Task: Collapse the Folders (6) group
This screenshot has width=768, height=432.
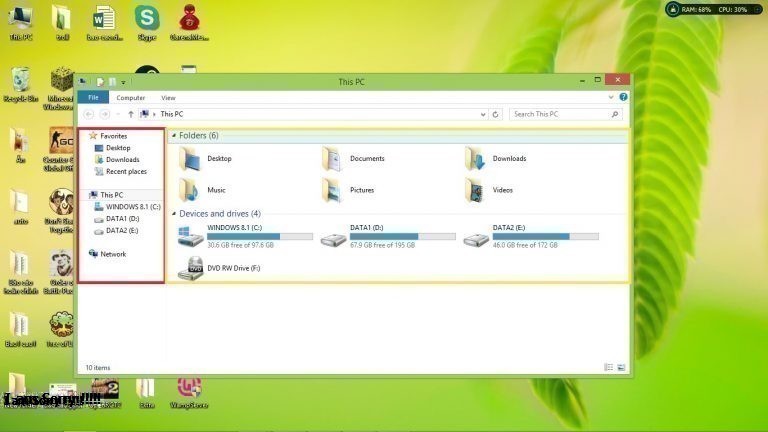Action: tap(174, 135)
